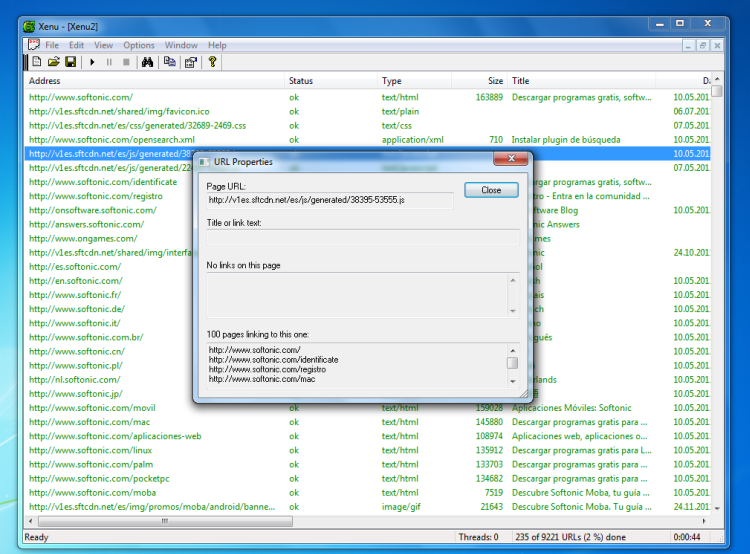750x554 pixels.
Task: Pause the link check with pause icon
Action: [x=109, y=62]
